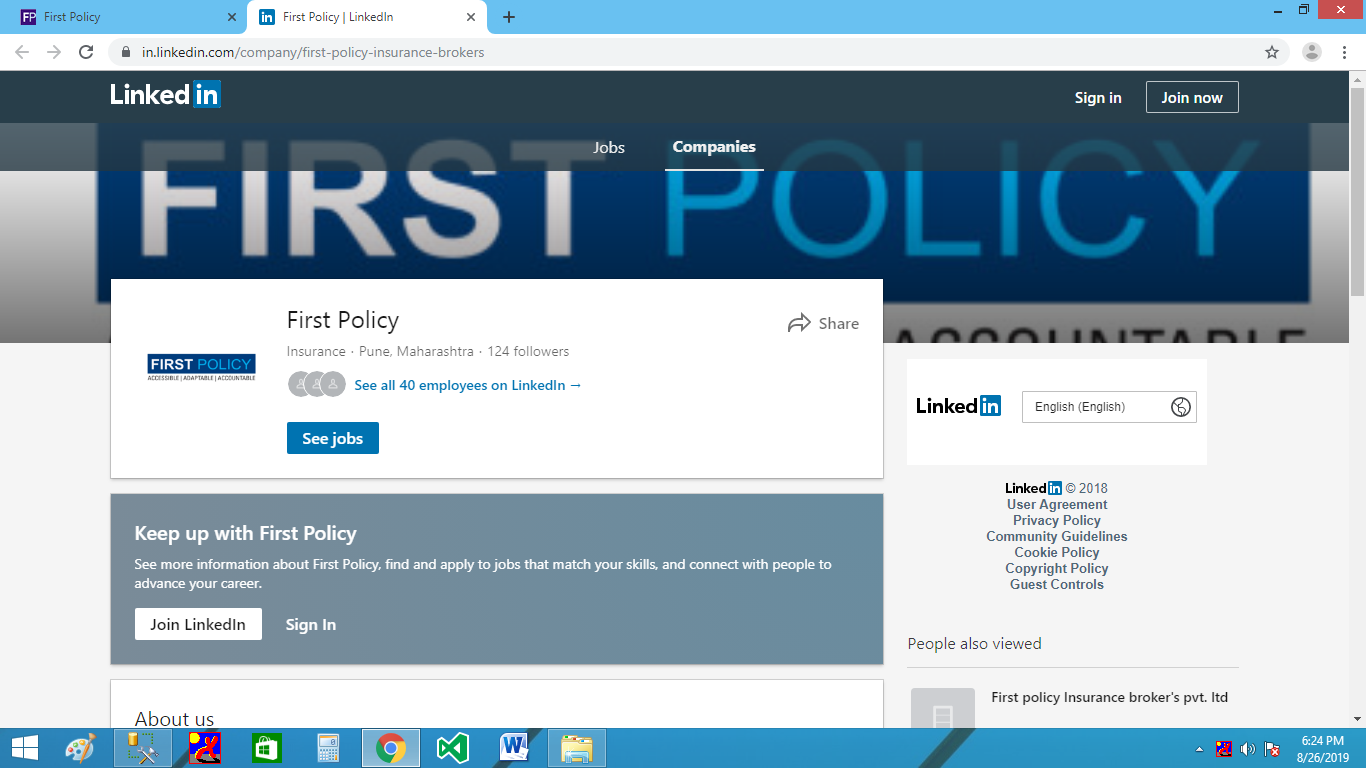Click the See jobs button
Viewport: 1366px width, 768px height.
[333, 438]
